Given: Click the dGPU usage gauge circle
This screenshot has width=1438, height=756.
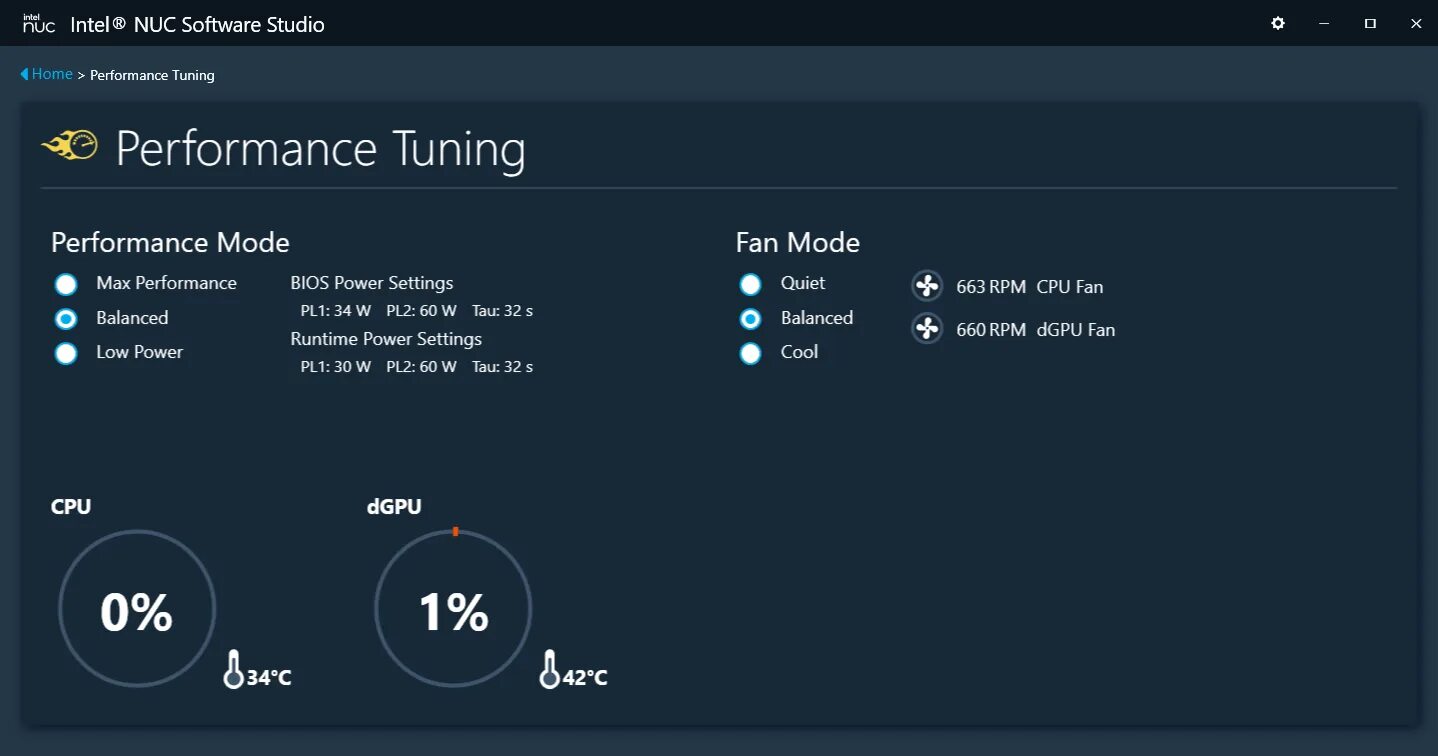Looking at the screenshot, I should [x=453, y=609].
